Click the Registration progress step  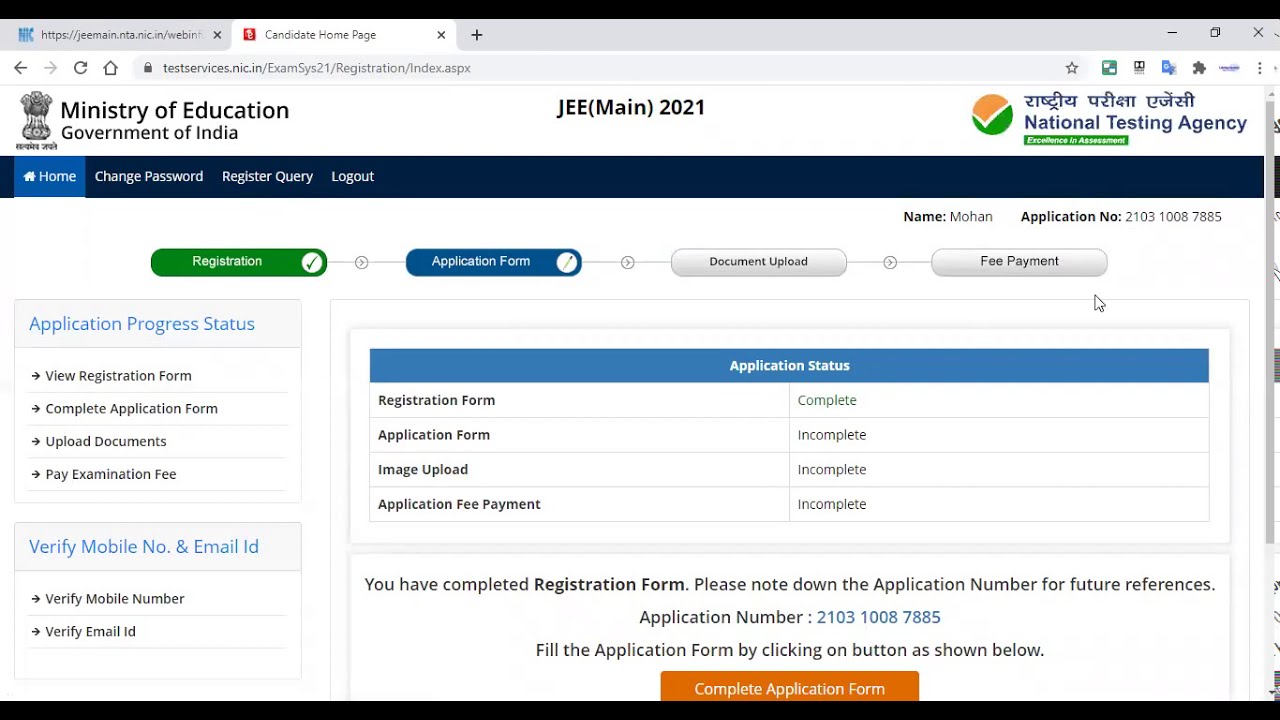tap(239, 262)
